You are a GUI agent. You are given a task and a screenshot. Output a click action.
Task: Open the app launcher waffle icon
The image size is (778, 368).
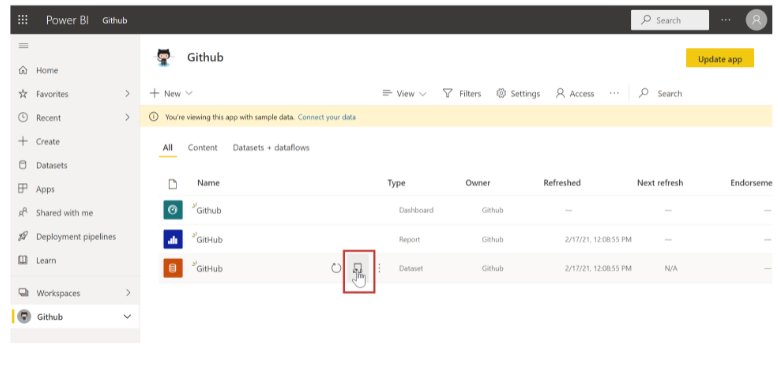pos(23,20)
